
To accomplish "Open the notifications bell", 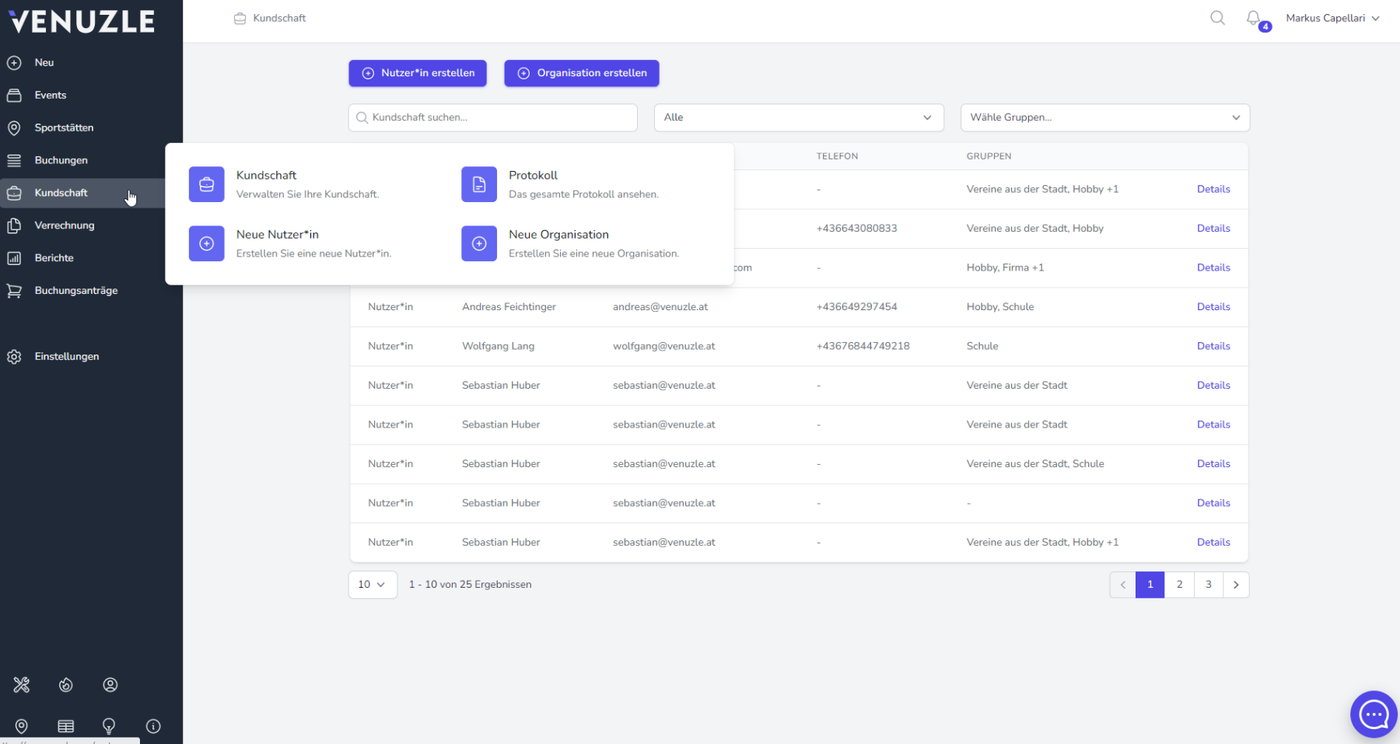I will (x=1253, y=18).
